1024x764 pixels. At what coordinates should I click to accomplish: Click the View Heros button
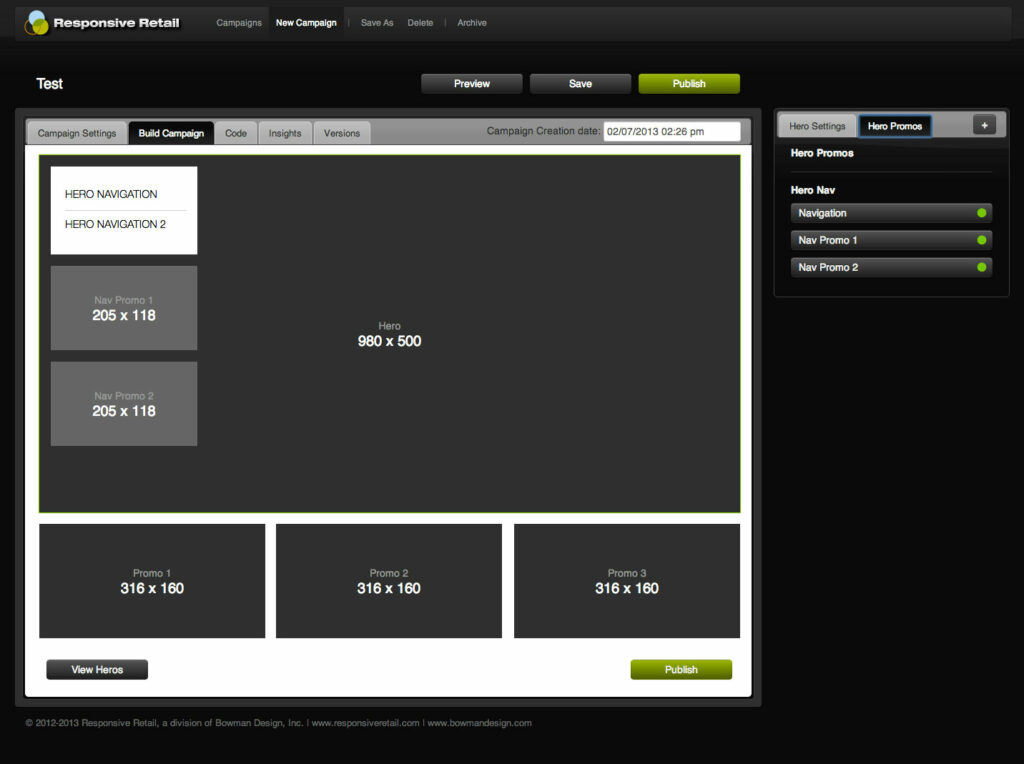click(97, 669)
